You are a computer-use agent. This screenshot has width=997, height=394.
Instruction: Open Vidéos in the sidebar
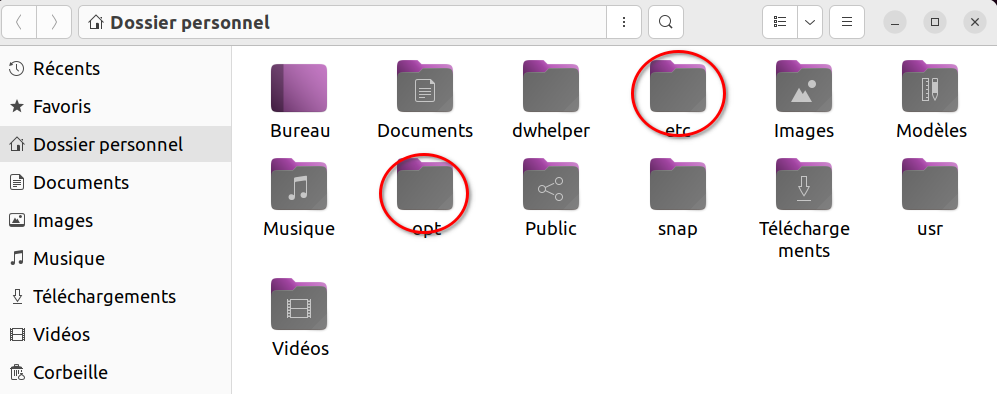click(116, 334)
